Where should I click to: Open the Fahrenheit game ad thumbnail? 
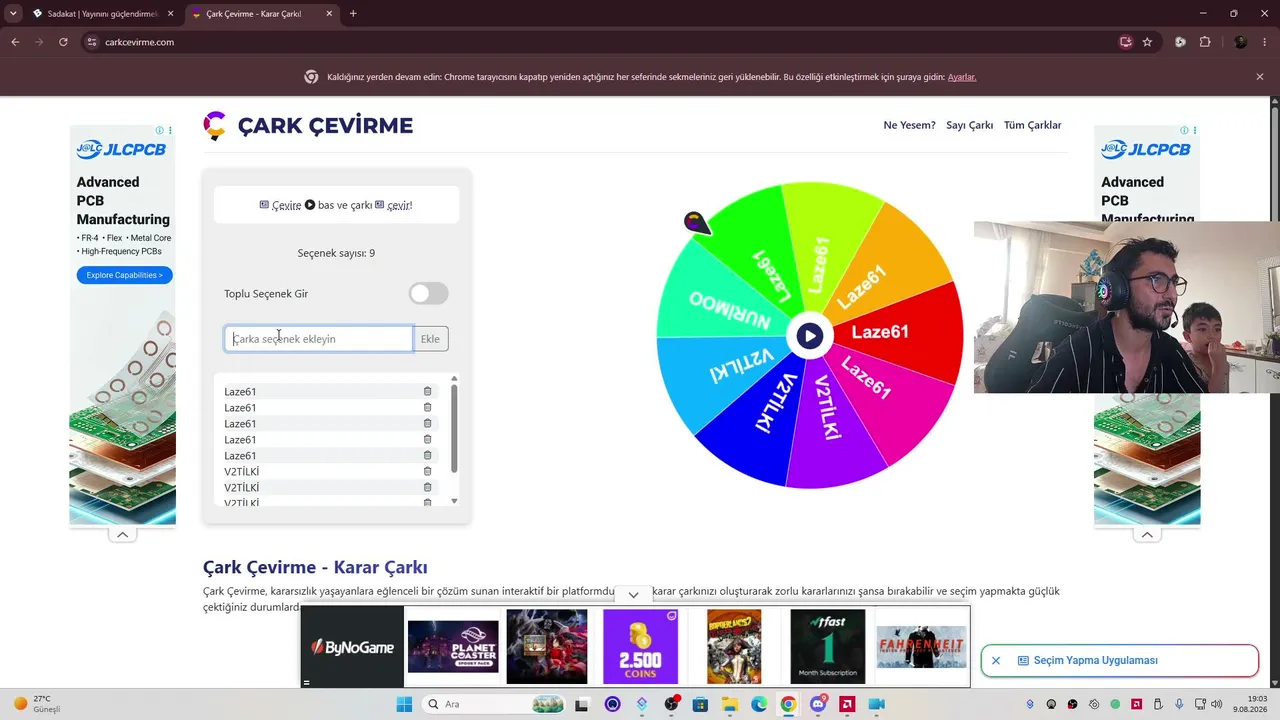pos(921,646)
